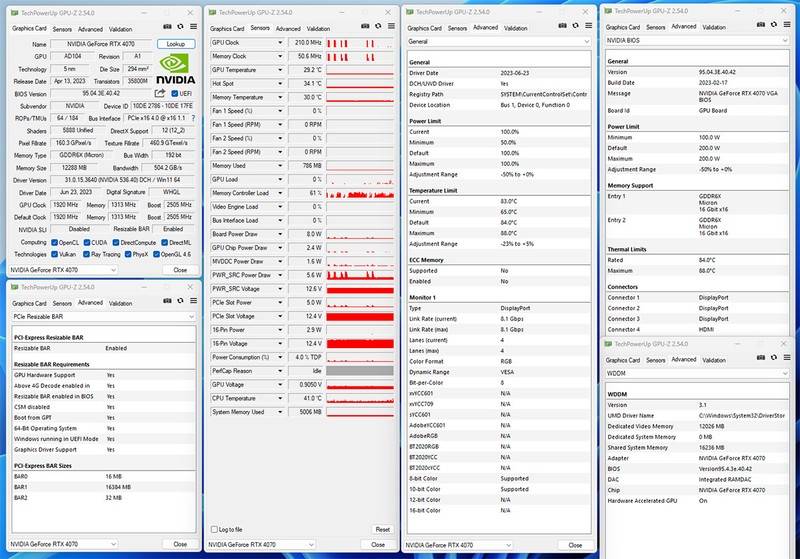Click the NVIDIA logo in Graphics Card window
This screenshot has height=559, width=800.
pyautogui.click(x=176, y=72)
